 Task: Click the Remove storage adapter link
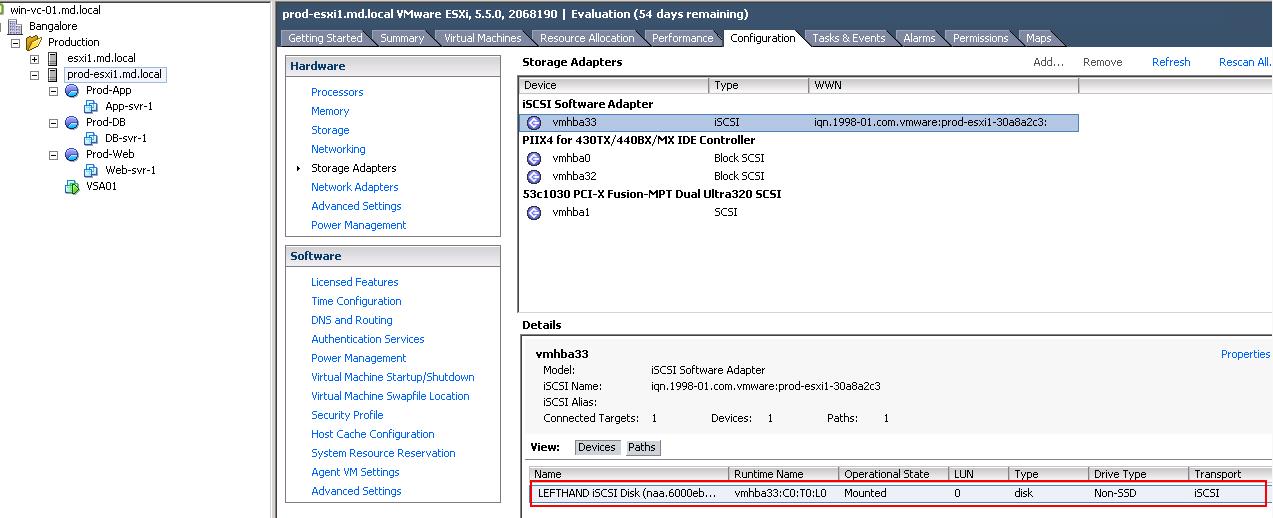1102,62
